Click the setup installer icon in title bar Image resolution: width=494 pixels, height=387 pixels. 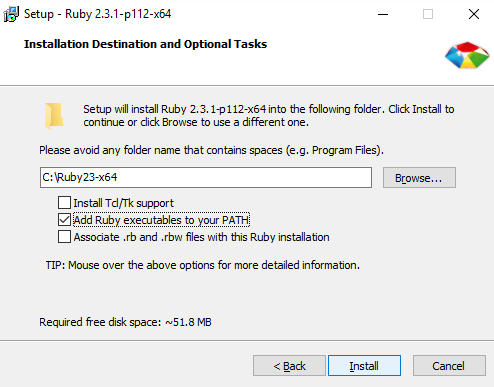tap(11, 14)
